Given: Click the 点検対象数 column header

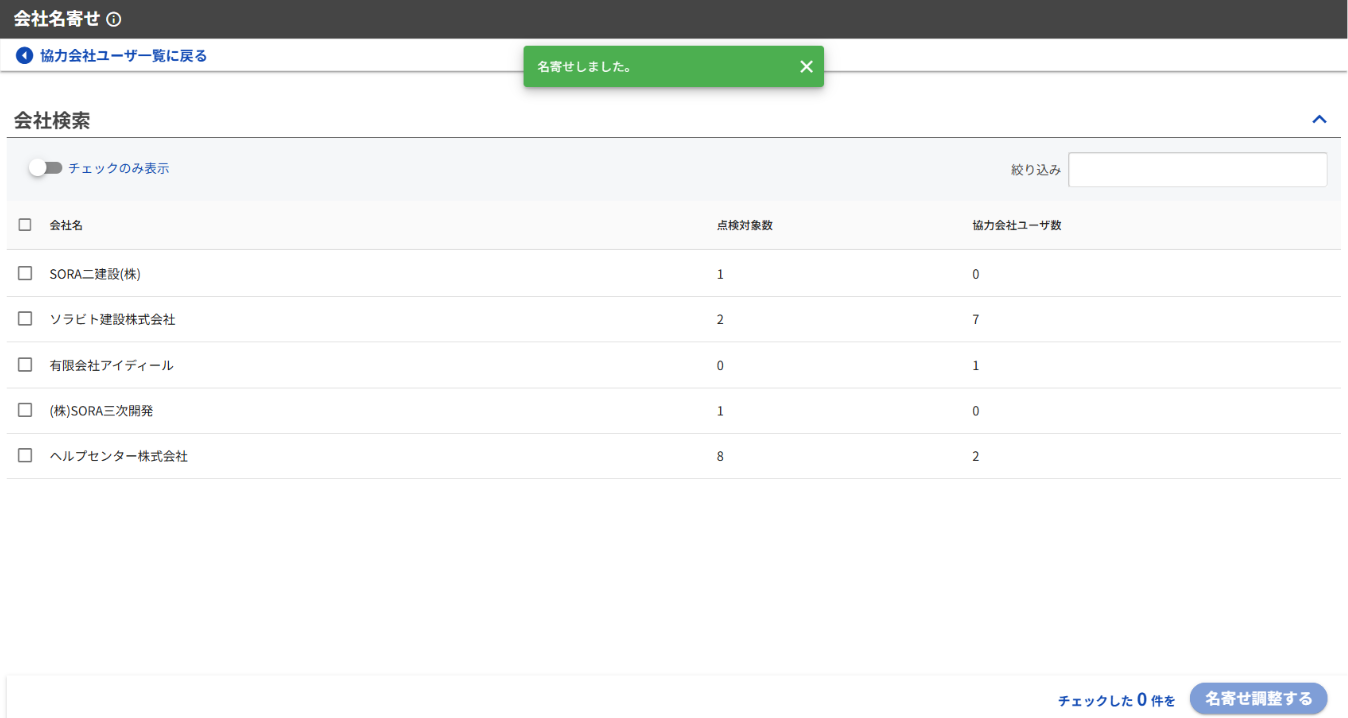Looking at the screenshot, I should pos(744,225).
